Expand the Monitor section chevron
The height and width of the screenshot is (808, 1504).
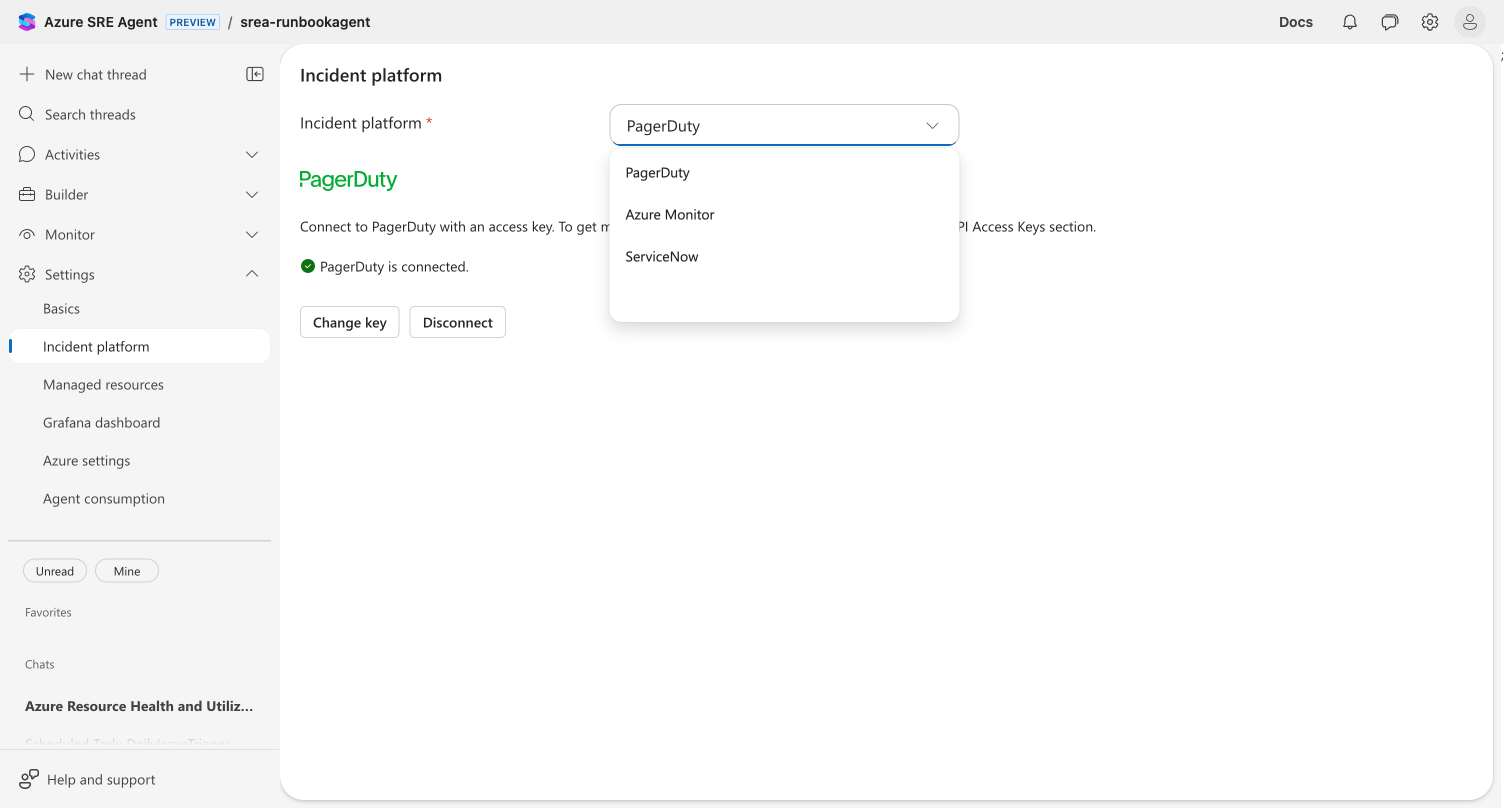click(x=252, y=234)
